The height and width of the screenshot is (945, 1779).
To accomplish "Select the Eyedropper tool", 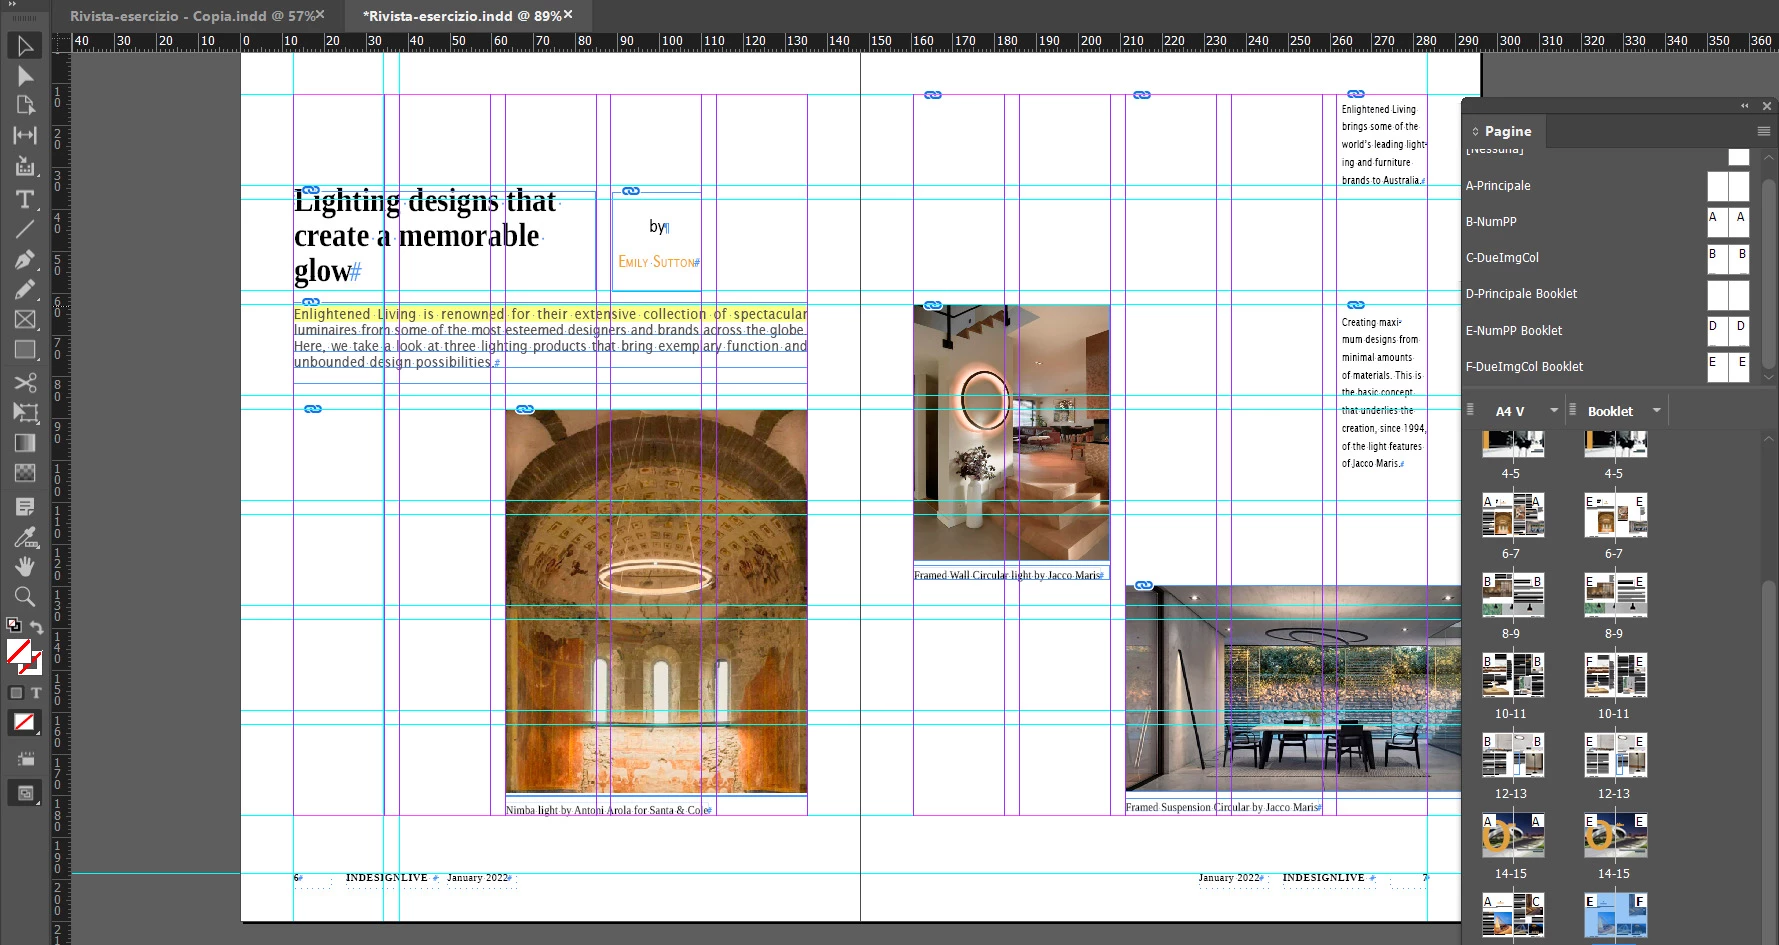I will (x=25, y=536).
